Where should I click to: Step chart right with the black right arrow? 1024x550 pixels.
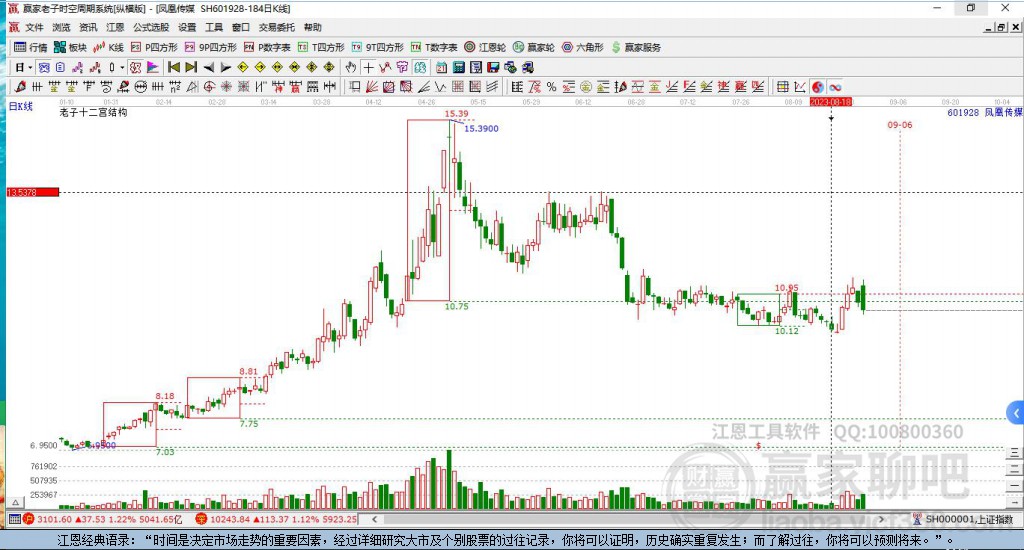click(x=225, y=67)
